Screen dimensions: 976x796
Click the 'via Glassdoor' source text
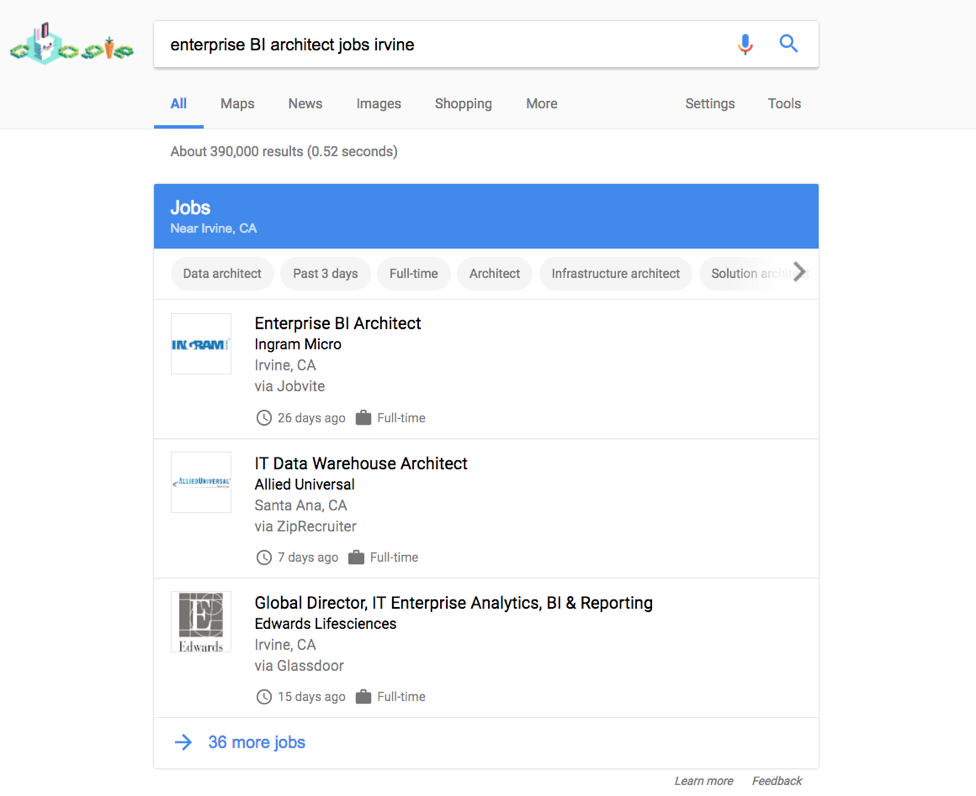click(299, 666)
